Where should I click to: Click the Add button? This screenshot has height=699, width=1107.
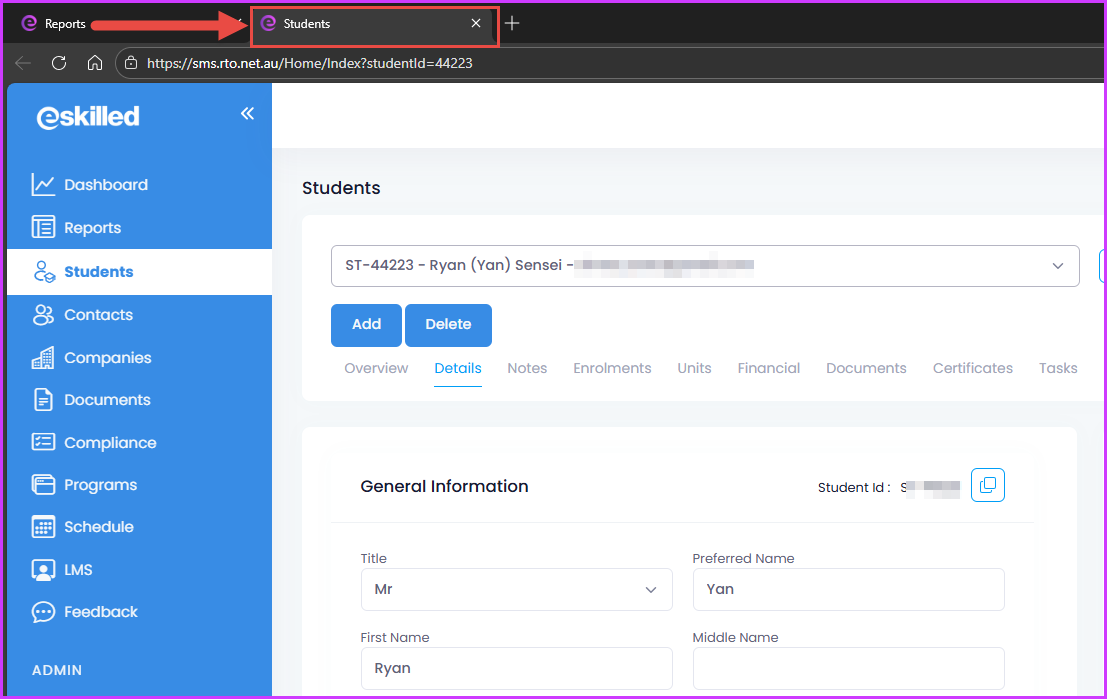(366, 324)
